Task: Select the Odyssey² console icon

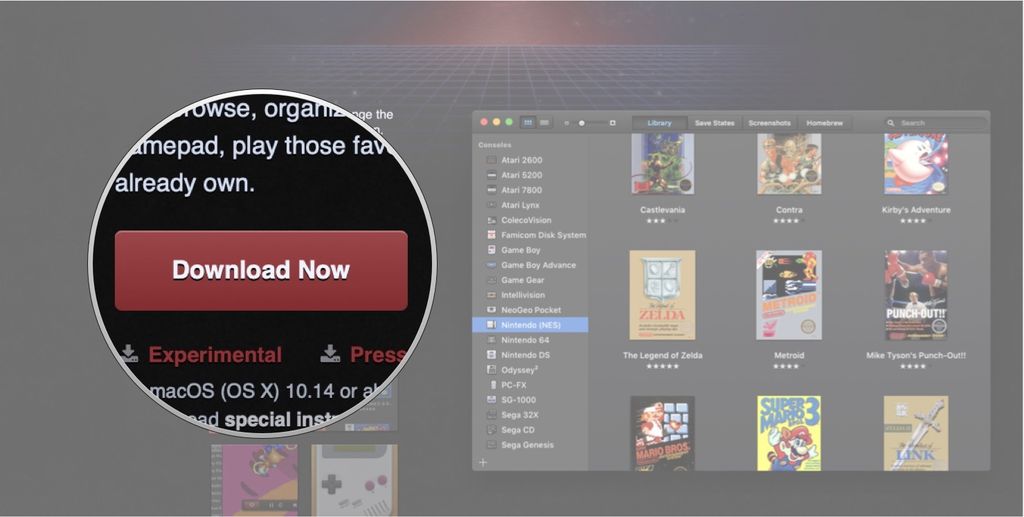Action: coord(492,370)
